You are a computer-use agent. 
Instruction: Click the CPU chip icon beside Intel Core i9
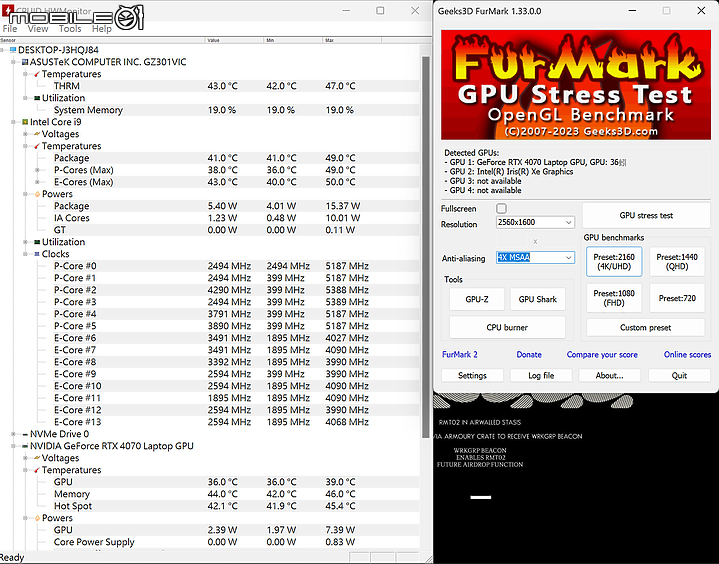[x=25, y=122]
